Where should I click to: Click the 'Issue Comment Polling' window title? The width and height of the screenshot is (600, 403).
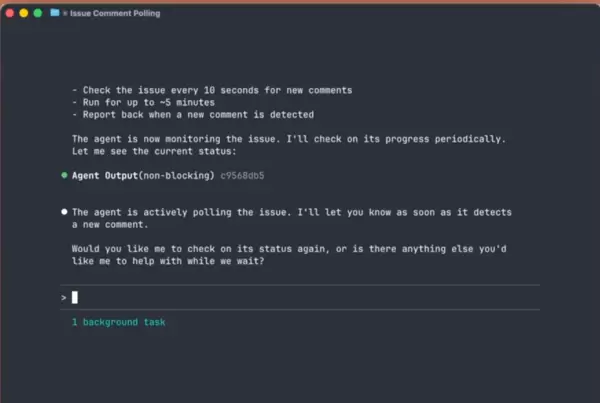[x=114, y=13]
